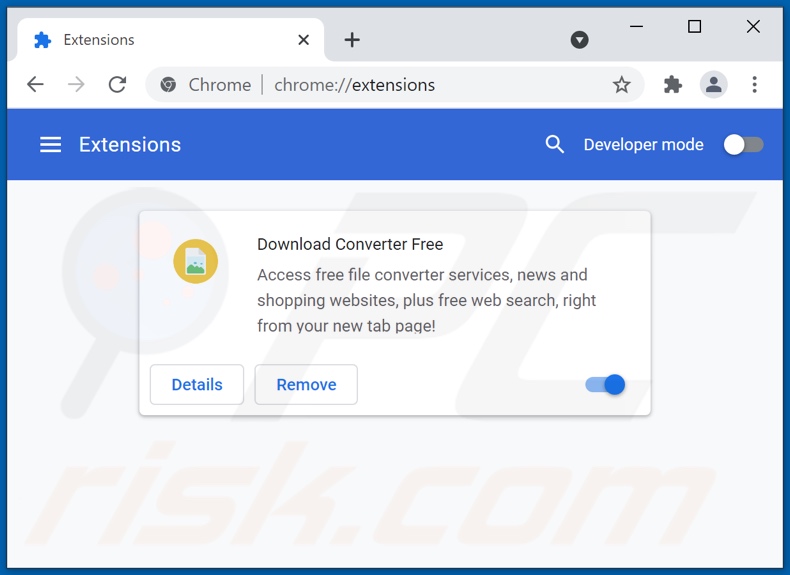This screenshot has height=575, width=790.
Task: Click the Download Converter Free extension icon
Action: (195, 262)
